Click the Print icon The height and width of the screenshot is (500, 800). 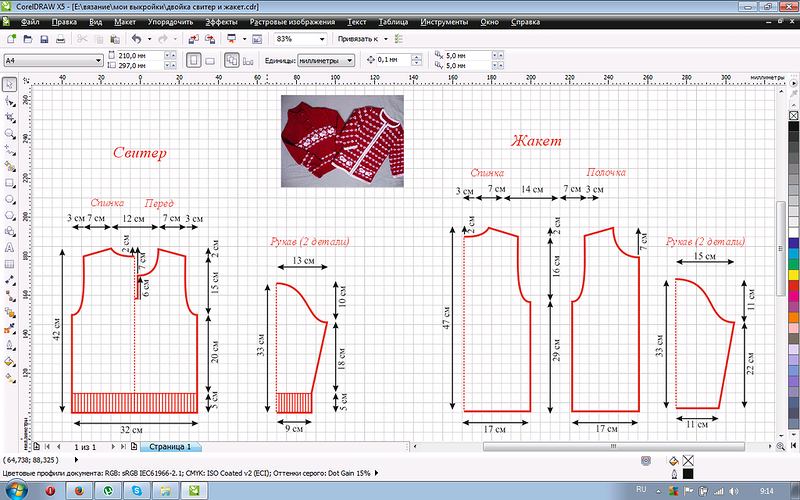point(60,39)
